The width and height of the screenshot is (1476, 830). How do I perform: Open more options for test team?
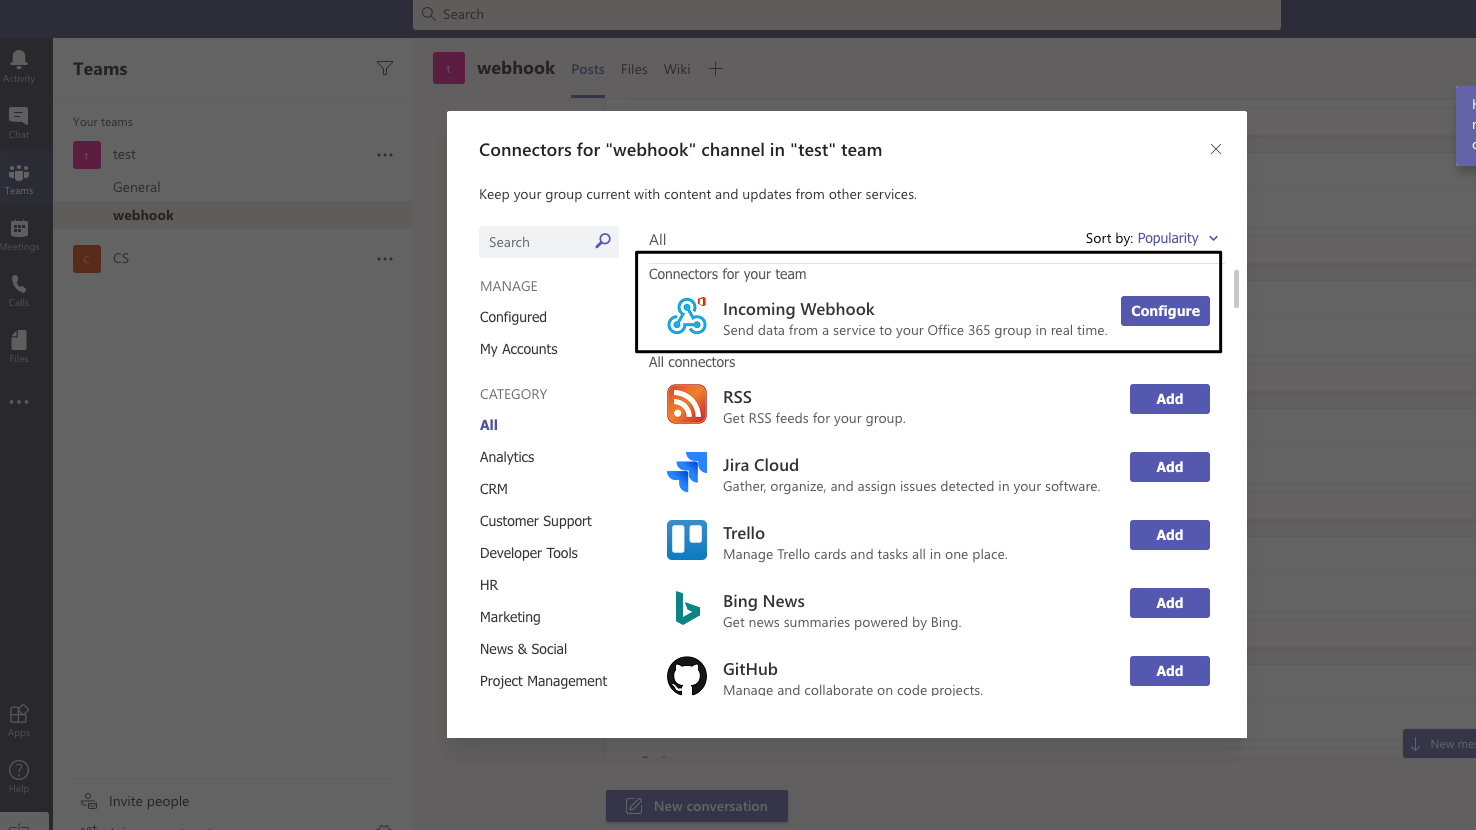coord(385,155)
